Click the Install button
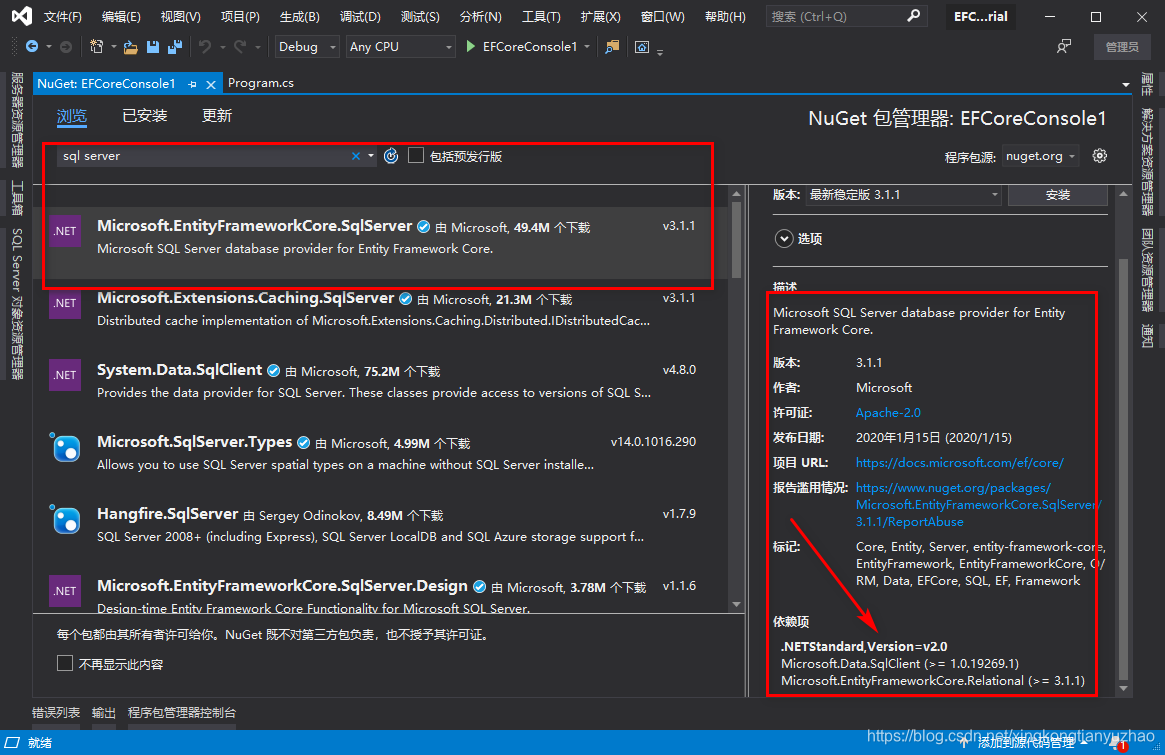This screenshot has width=1165, height=755. [1058, 195]
